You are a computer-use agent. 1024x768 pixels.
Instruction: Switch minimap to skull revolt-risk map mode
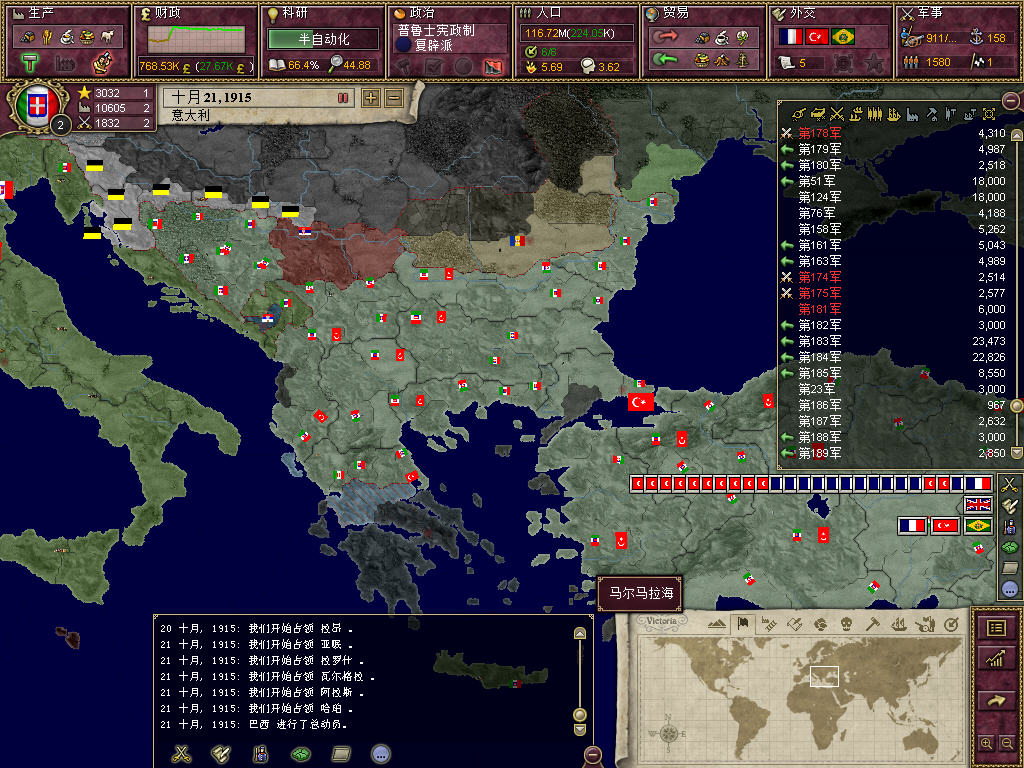pyautogui.click(x=846, y=624)
